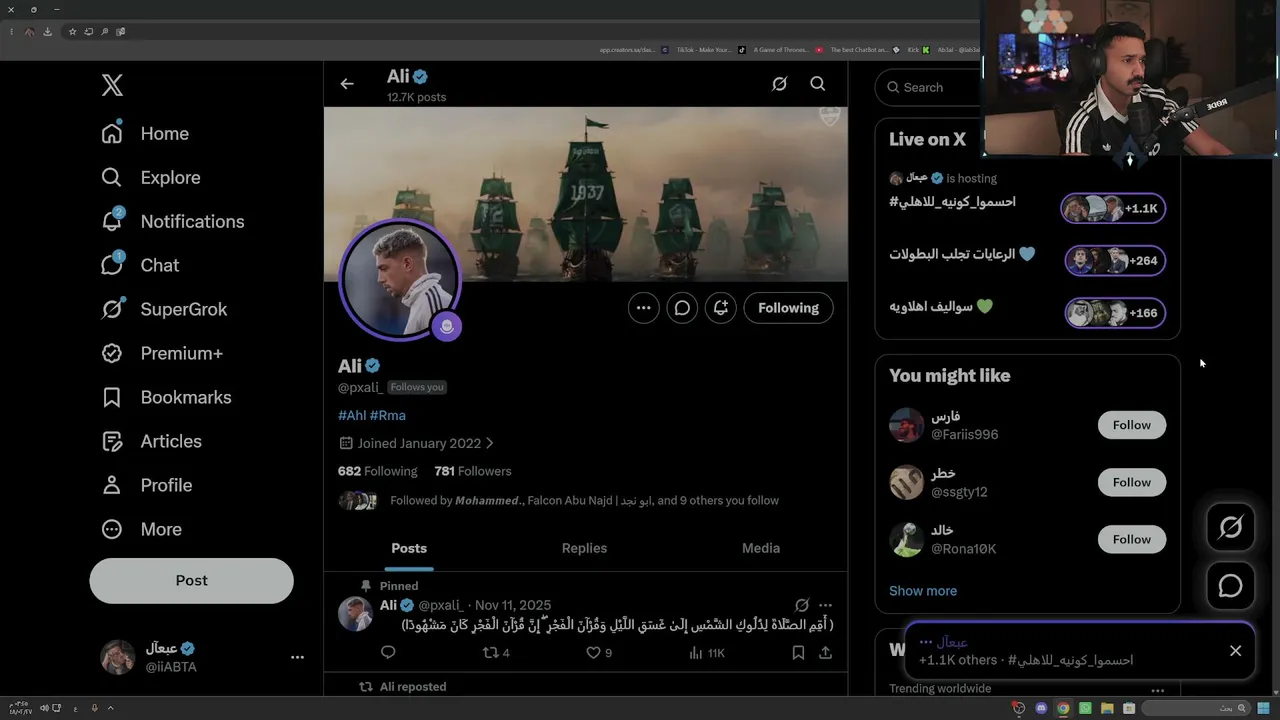This screenshot has width=1280, height=720.
Task: Follow @ssgty12
Action: pyautogui.click(x=1132, y=482)
